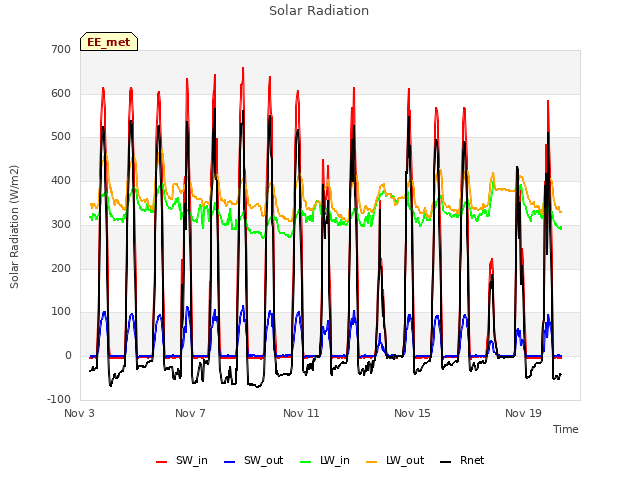Screen dimensions: 640x480
Task: Click the Nov 3 x-axis tick label
Action: [79, 413]
